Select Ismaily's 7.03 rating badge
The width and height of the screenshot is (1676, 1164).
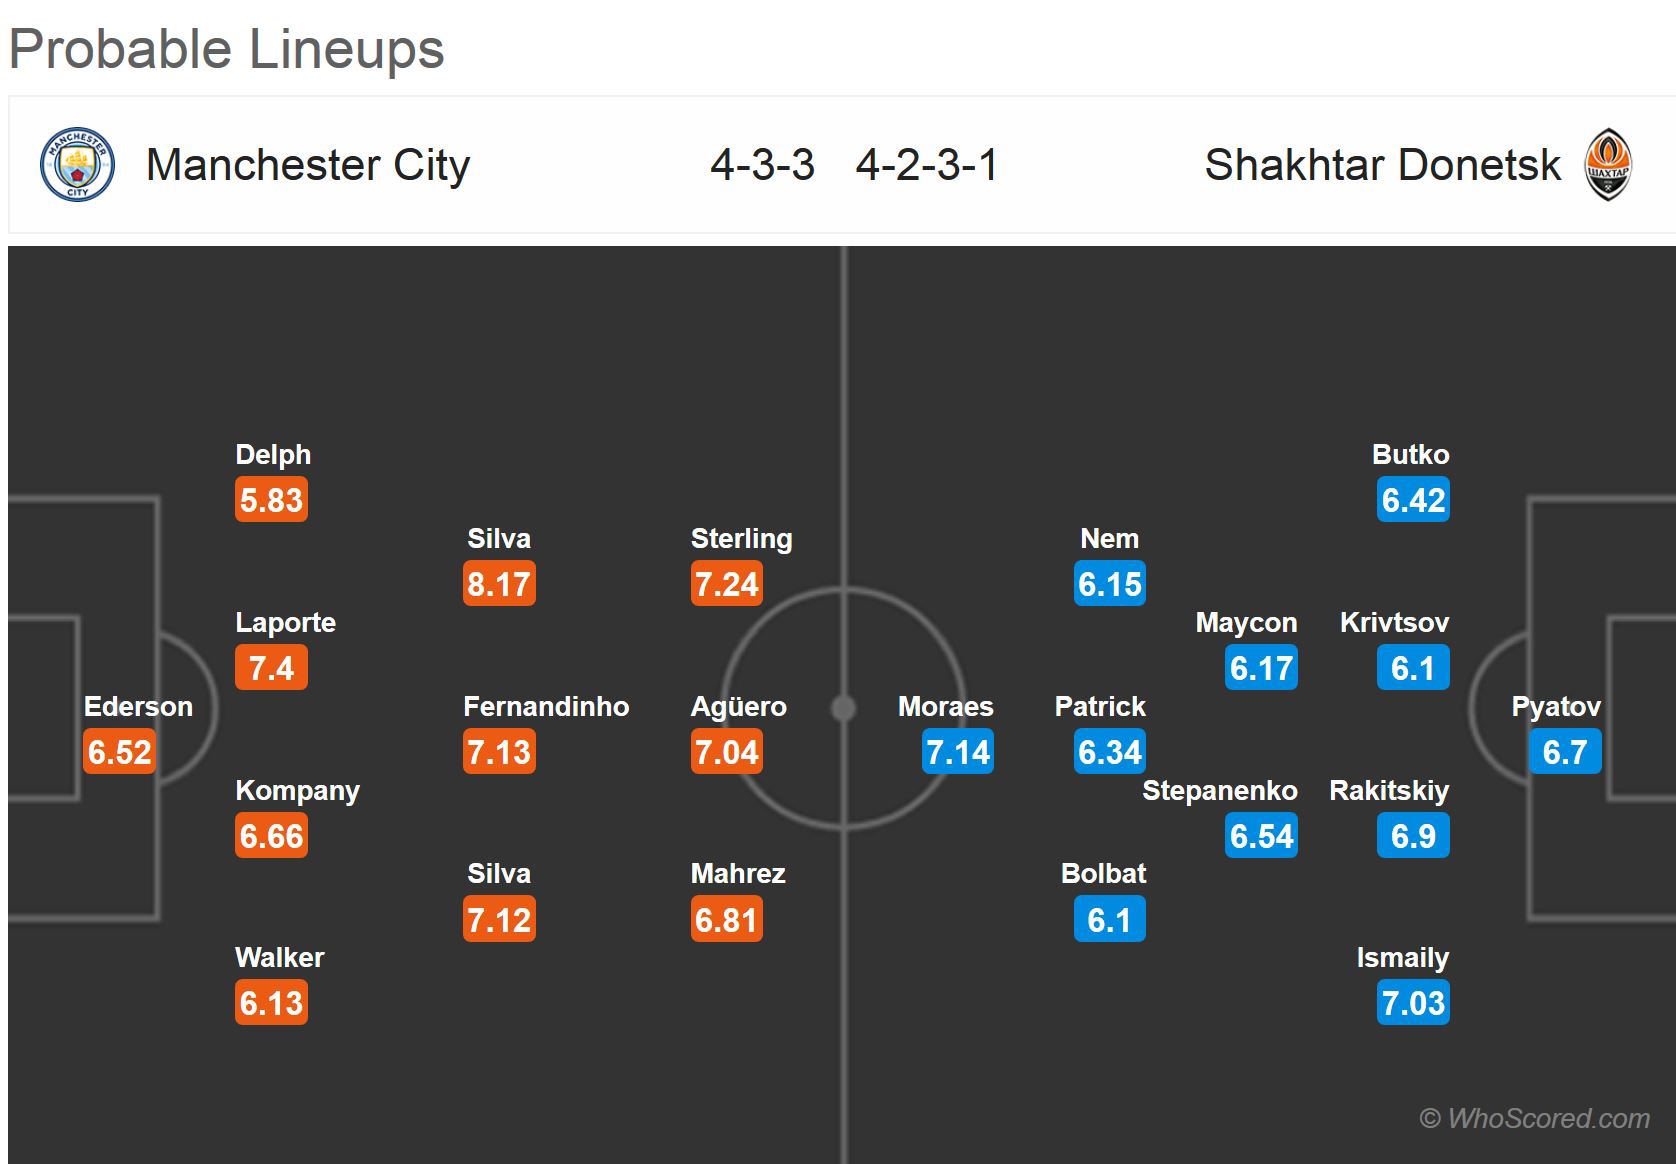(1413, 1003)
